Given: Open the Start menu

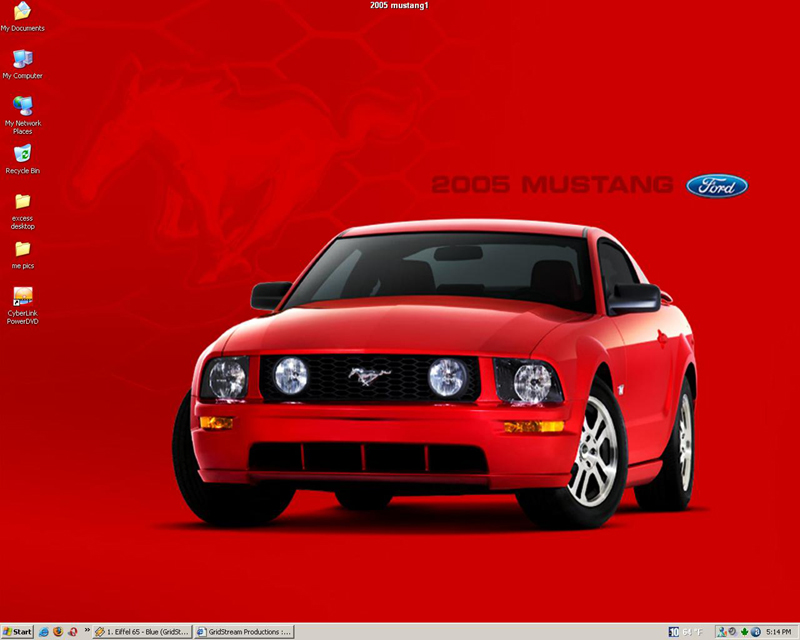Looking at the screenshot, I should [17, 632].
